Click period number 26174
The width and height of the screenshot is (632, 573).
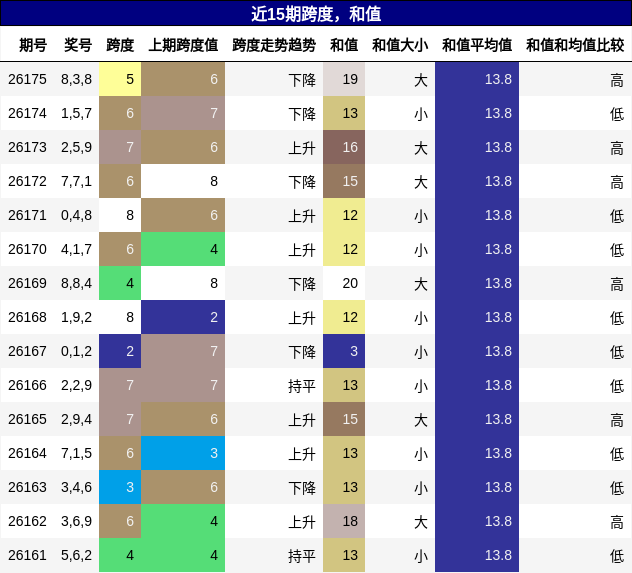pyautogui.click(x=27, y=113)
